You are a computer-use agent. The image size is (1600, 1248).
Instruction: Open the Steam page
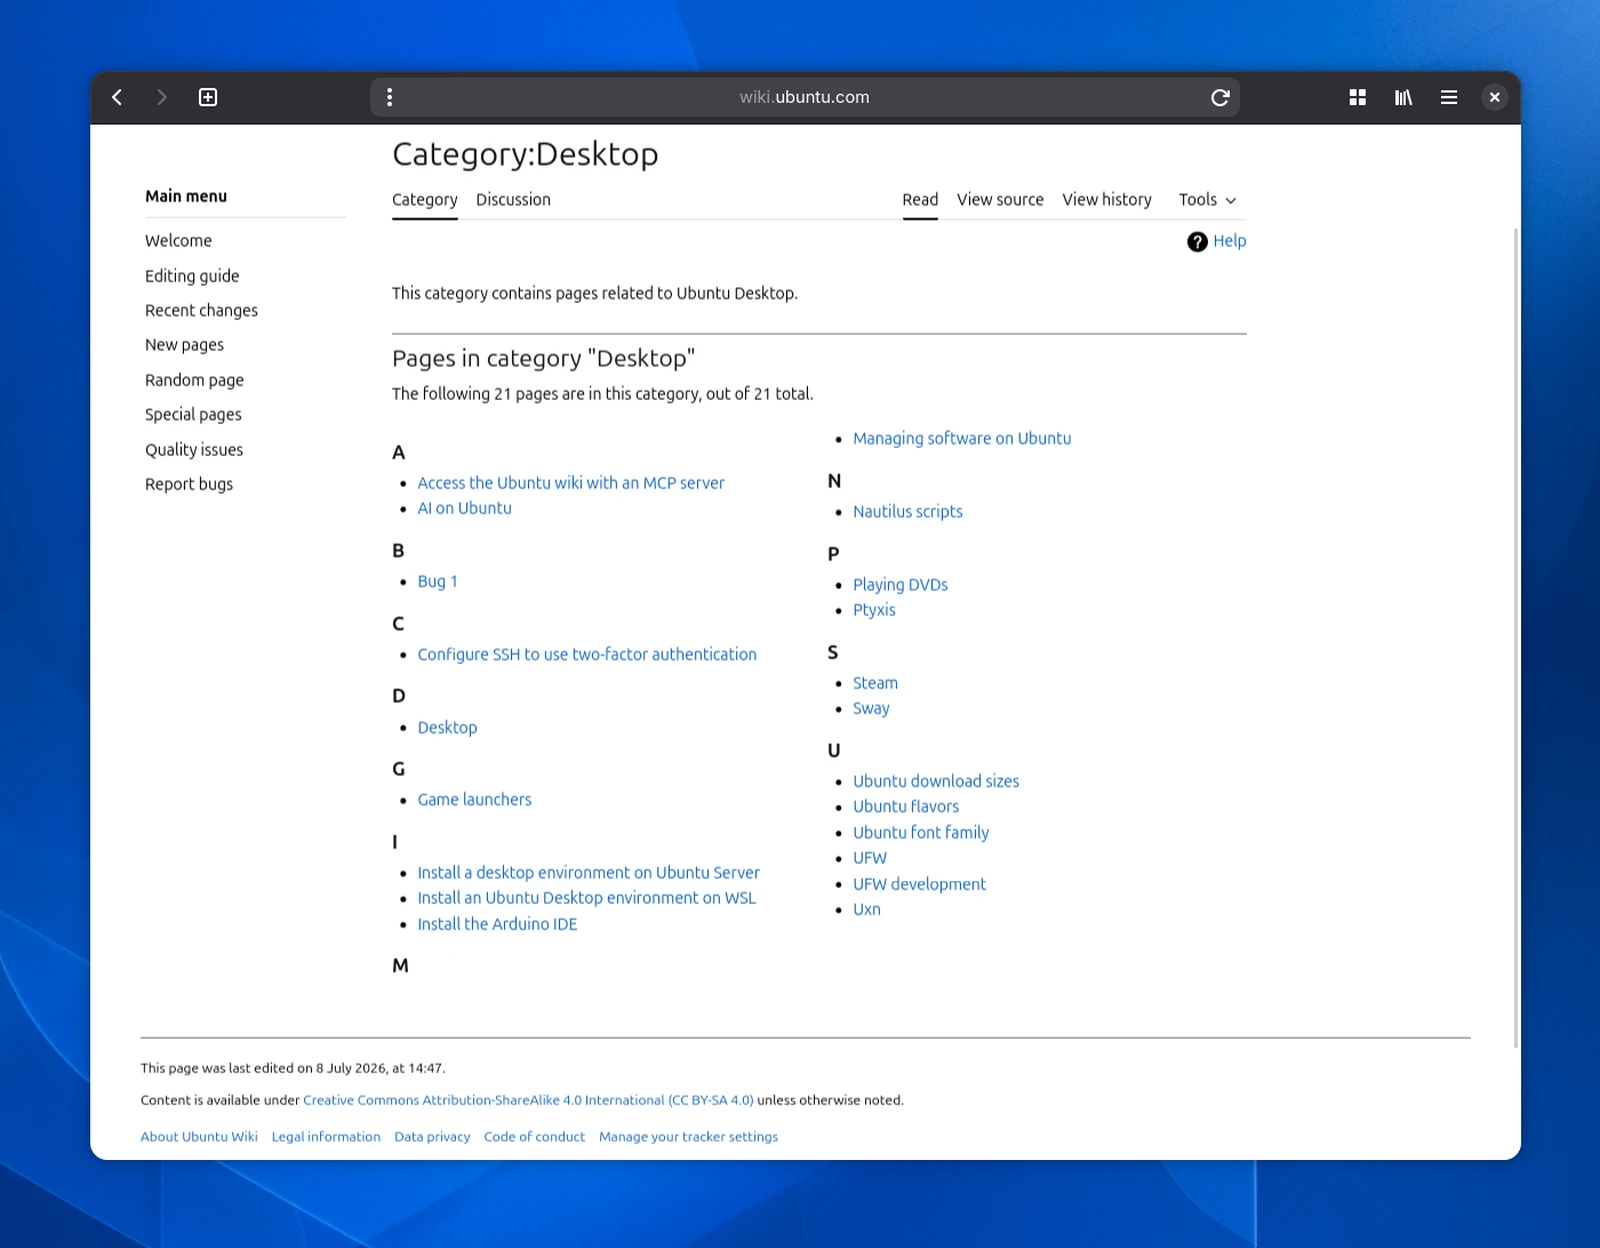click(875, 683)
